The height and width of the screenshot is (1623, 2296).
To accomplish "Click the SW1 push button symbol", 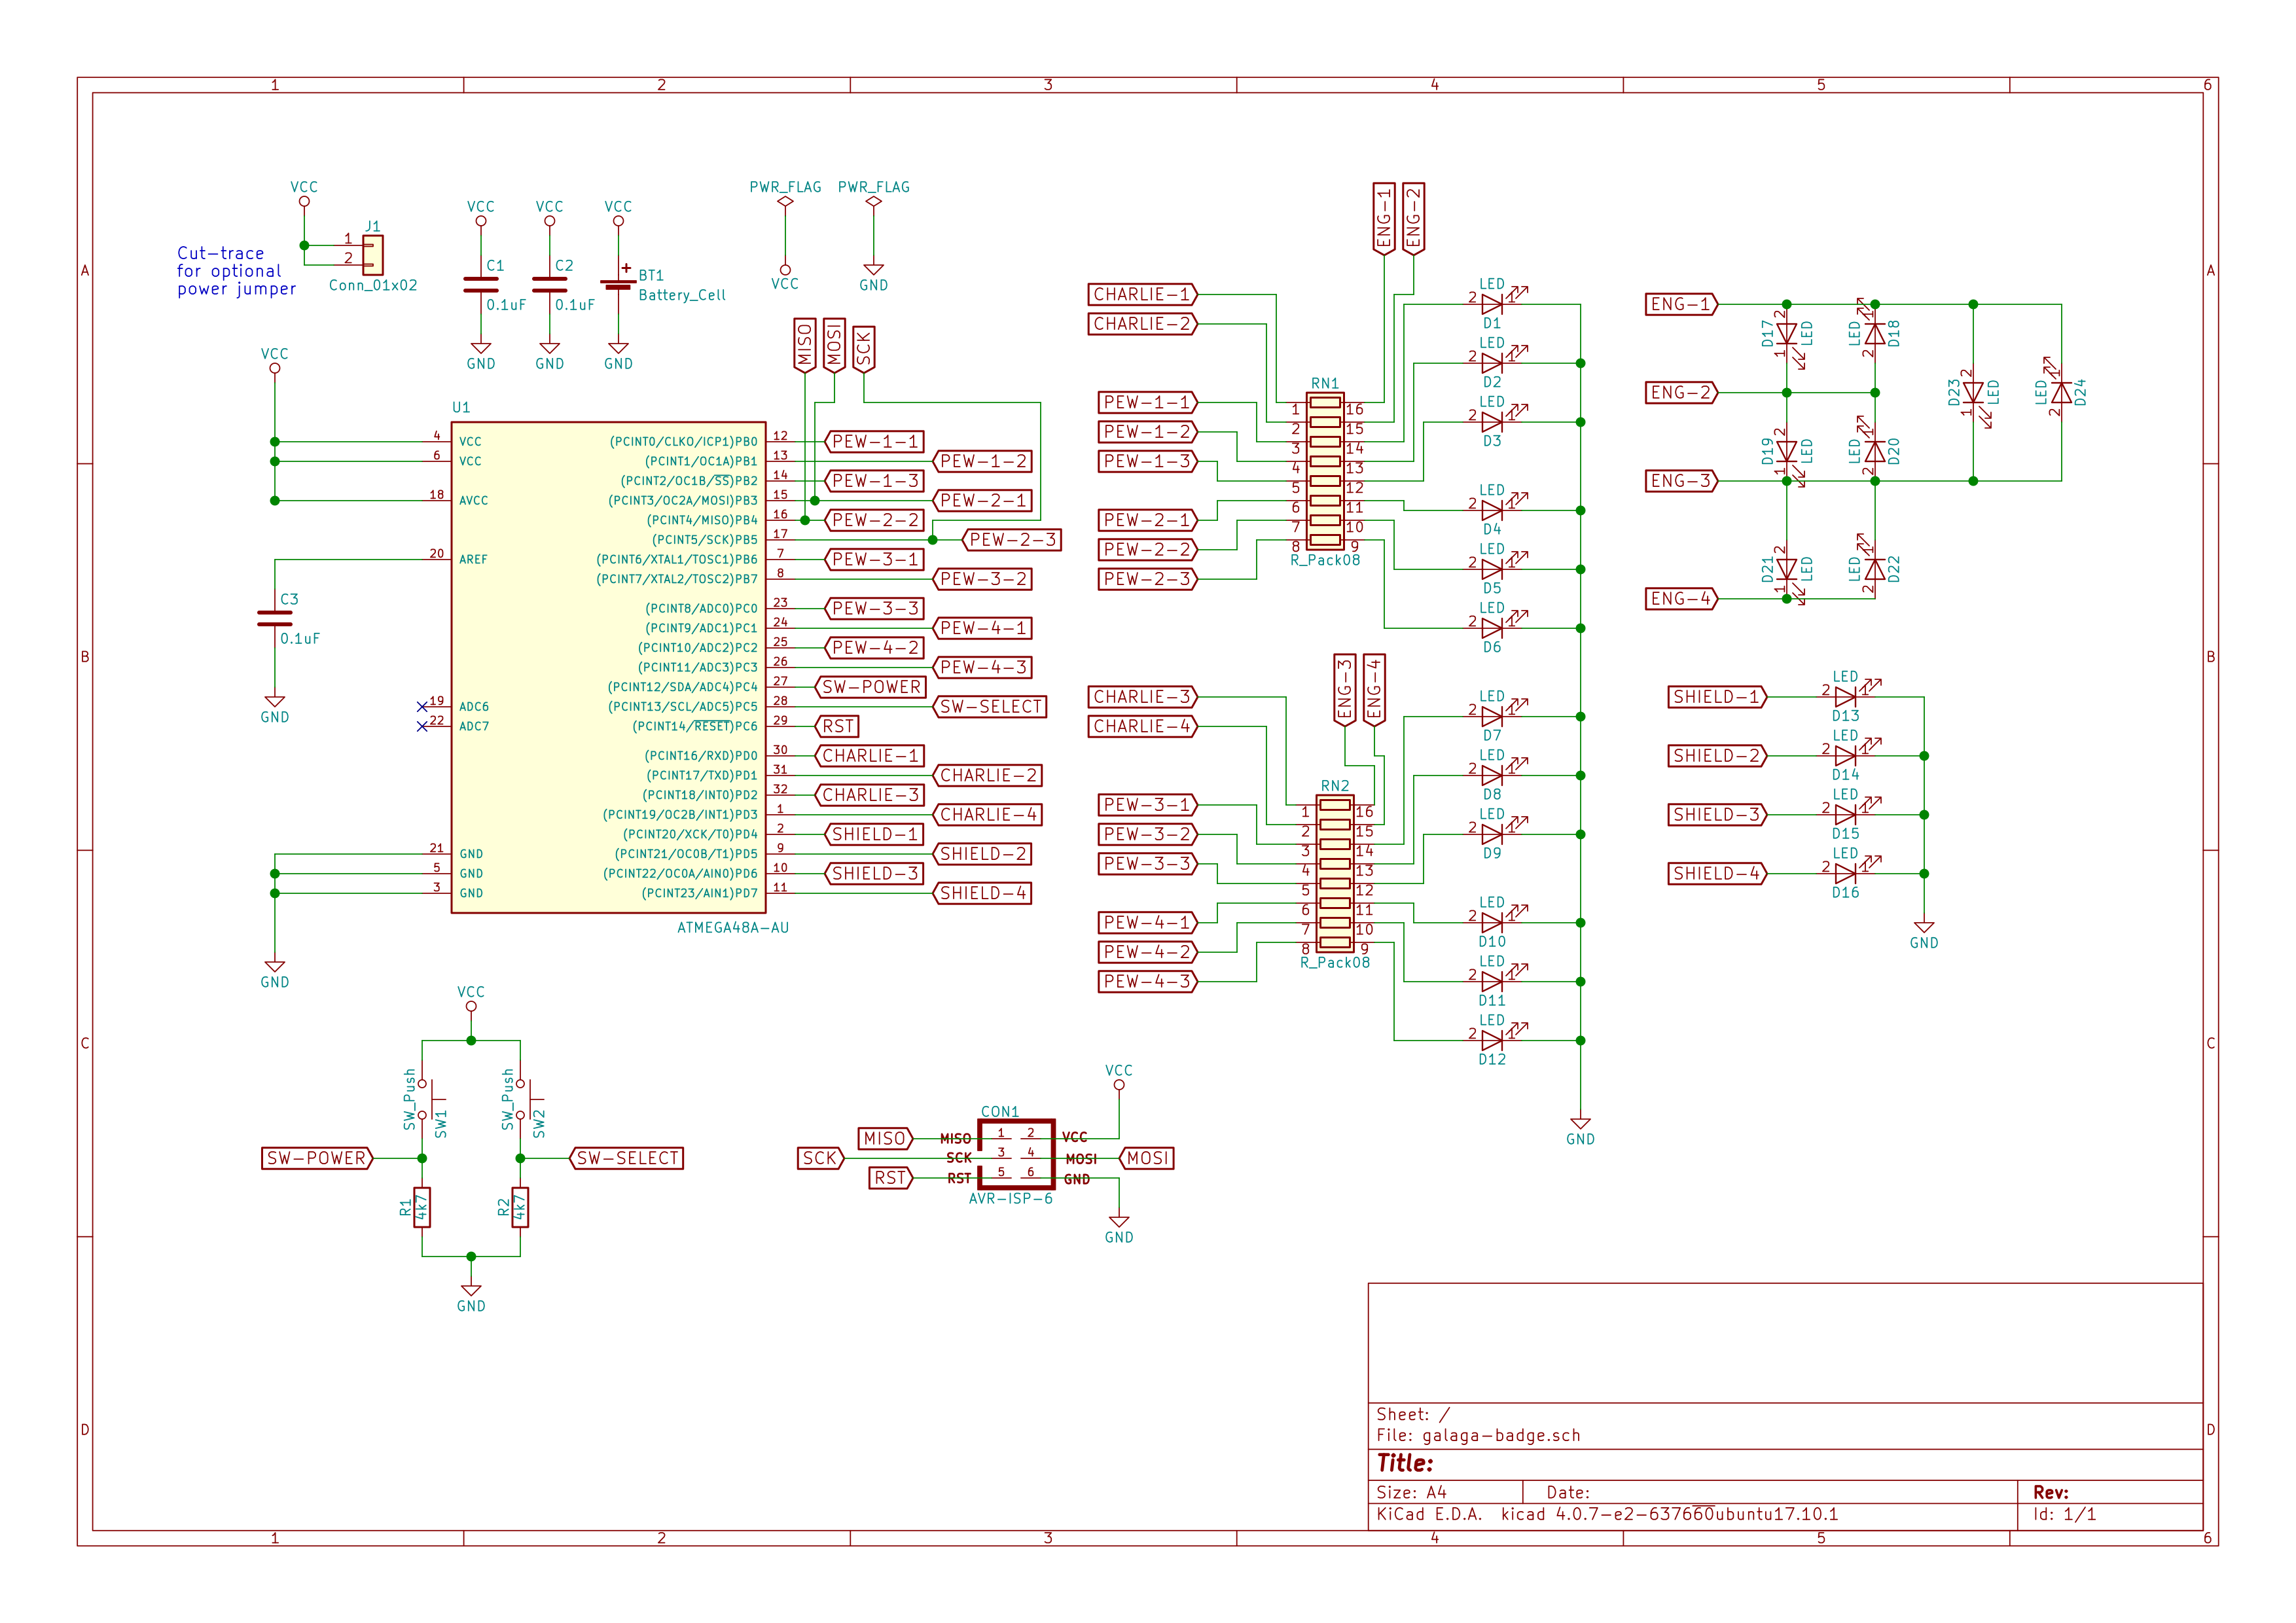I will [426, 1100].
